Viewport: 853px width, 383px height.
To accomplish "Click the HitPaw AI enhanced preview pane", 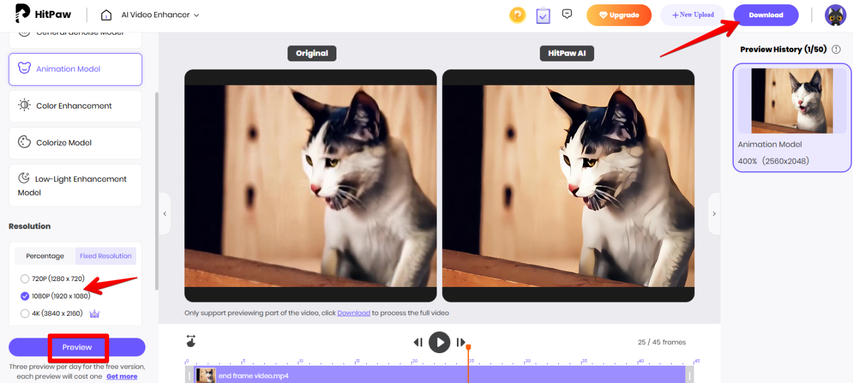I will point(568,186).
